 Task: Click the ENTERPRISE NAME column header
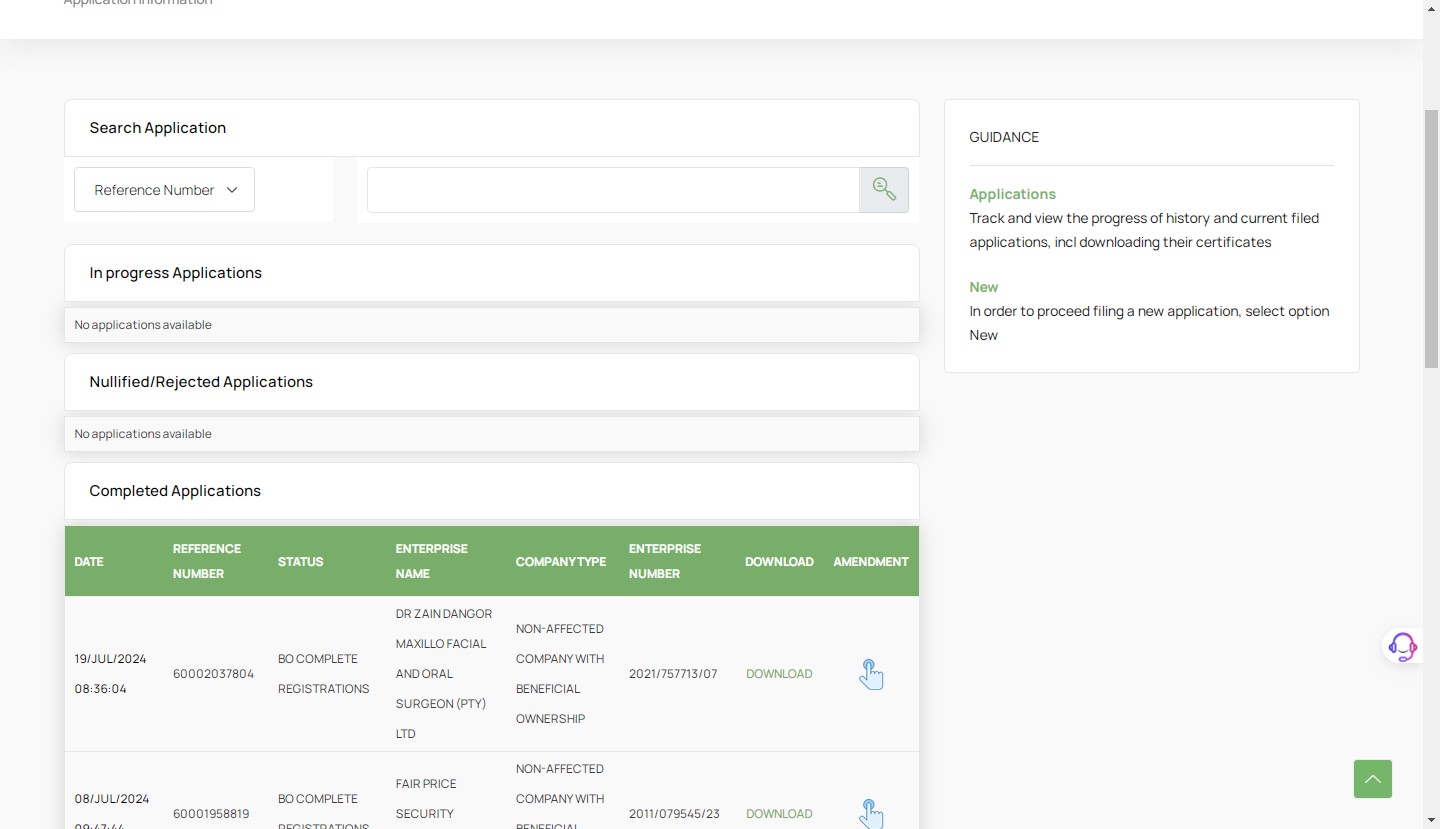(x=431, y=561)
